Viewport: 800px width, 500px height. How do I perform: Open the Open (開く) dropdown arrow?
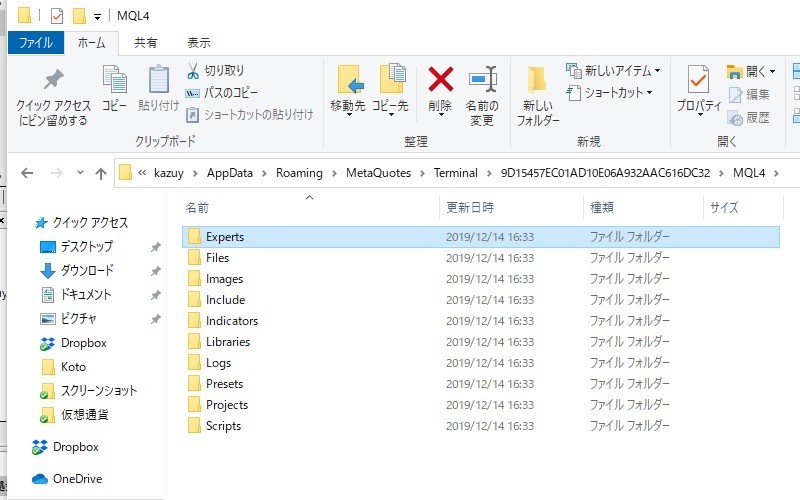(772, 71)
